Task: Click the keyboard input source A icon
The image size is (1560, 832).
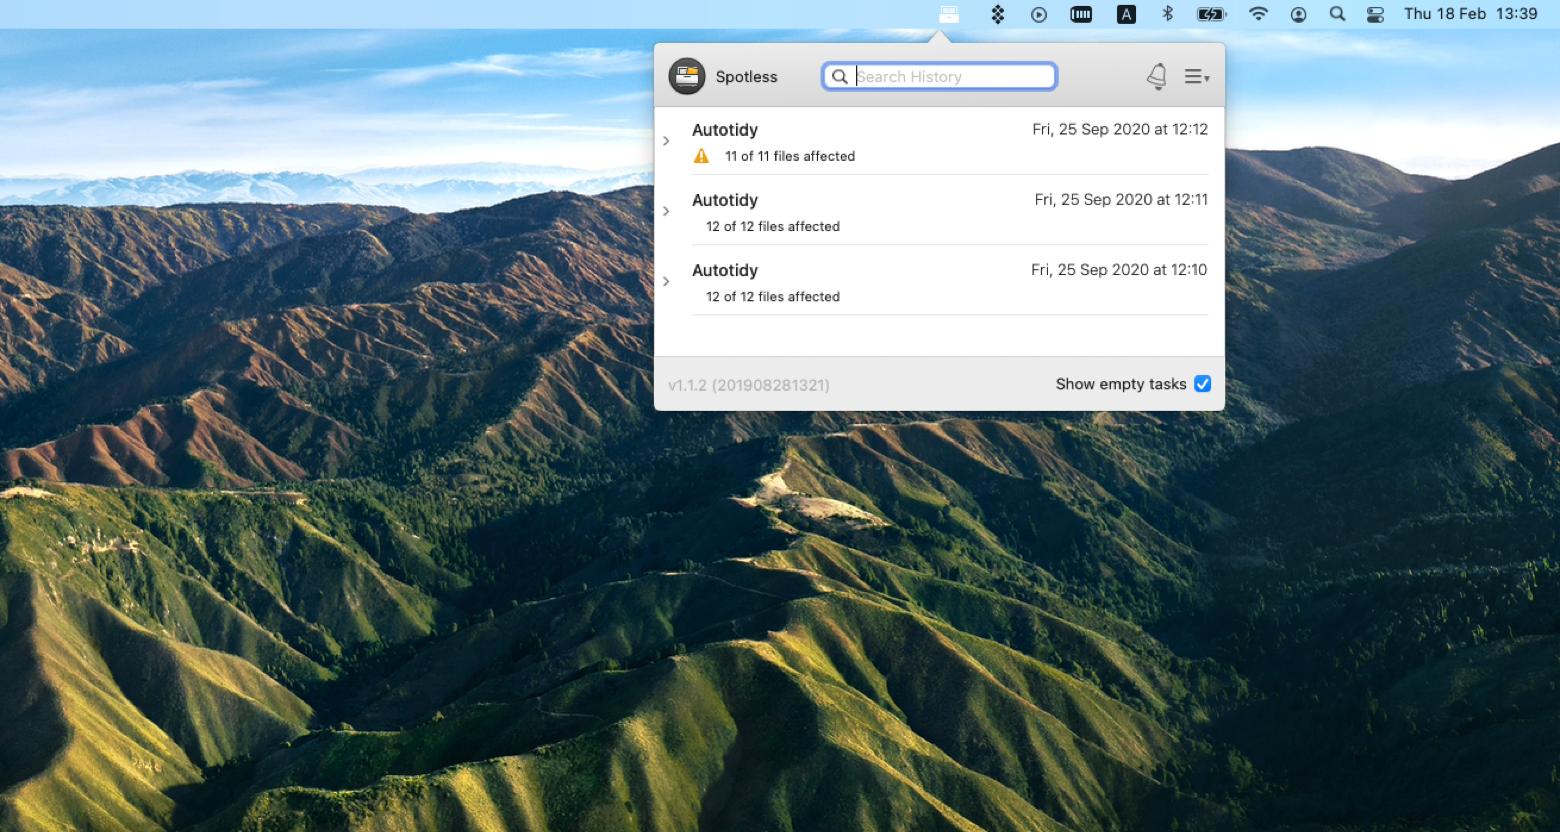Action: [1126, 14]
